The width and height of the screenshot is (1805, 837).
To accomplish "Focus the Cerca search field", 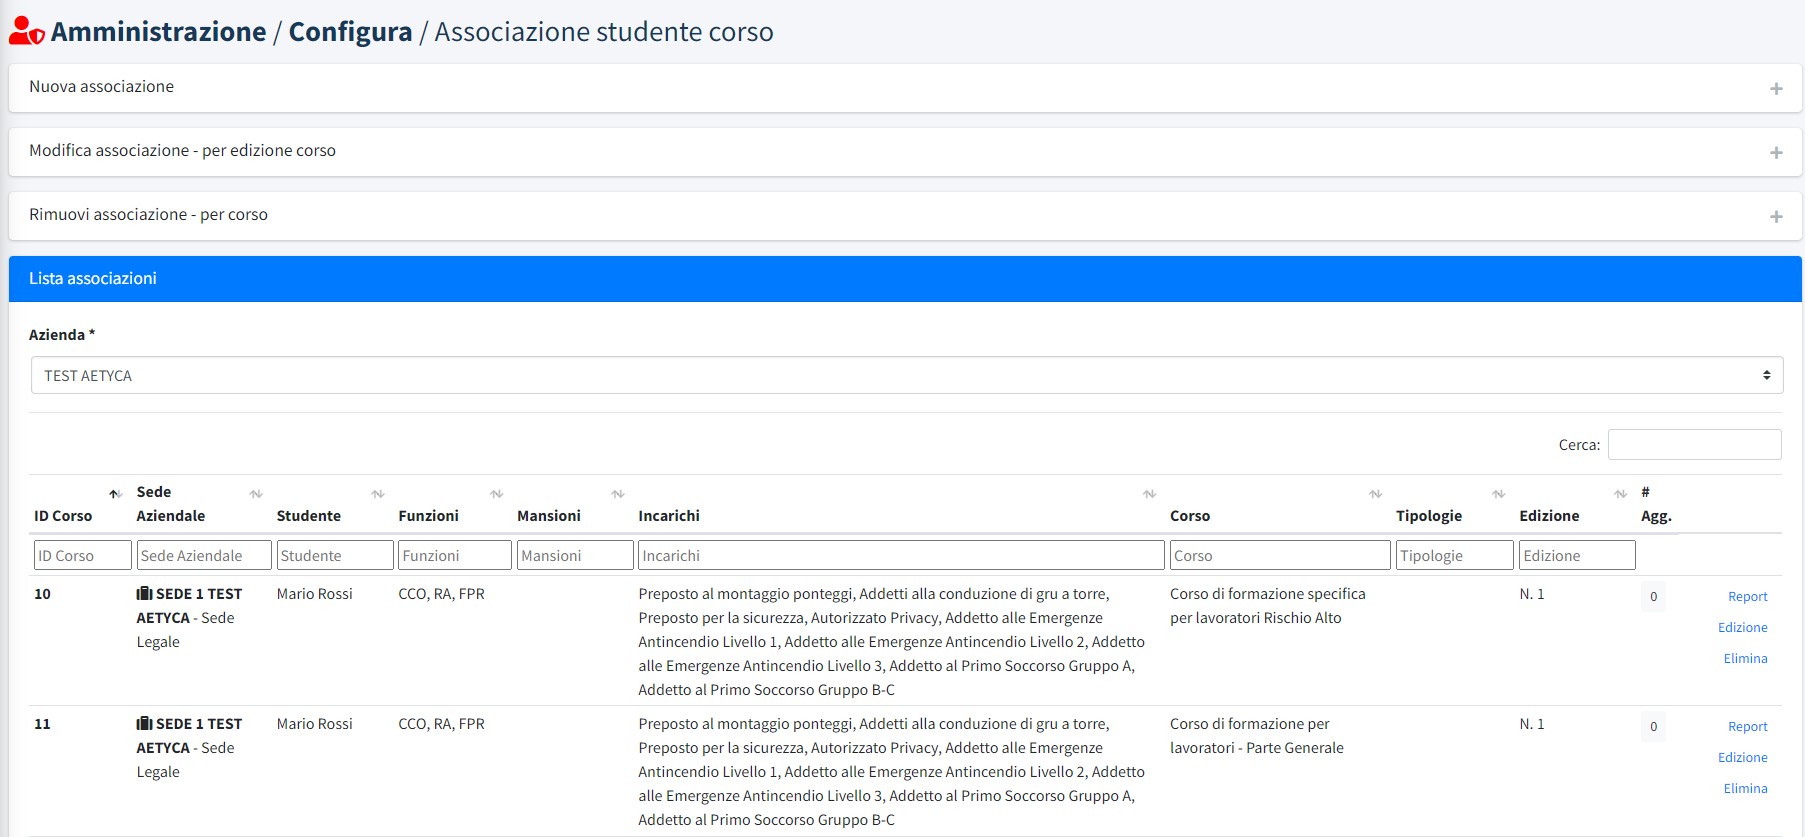I will coord(1694,445).
